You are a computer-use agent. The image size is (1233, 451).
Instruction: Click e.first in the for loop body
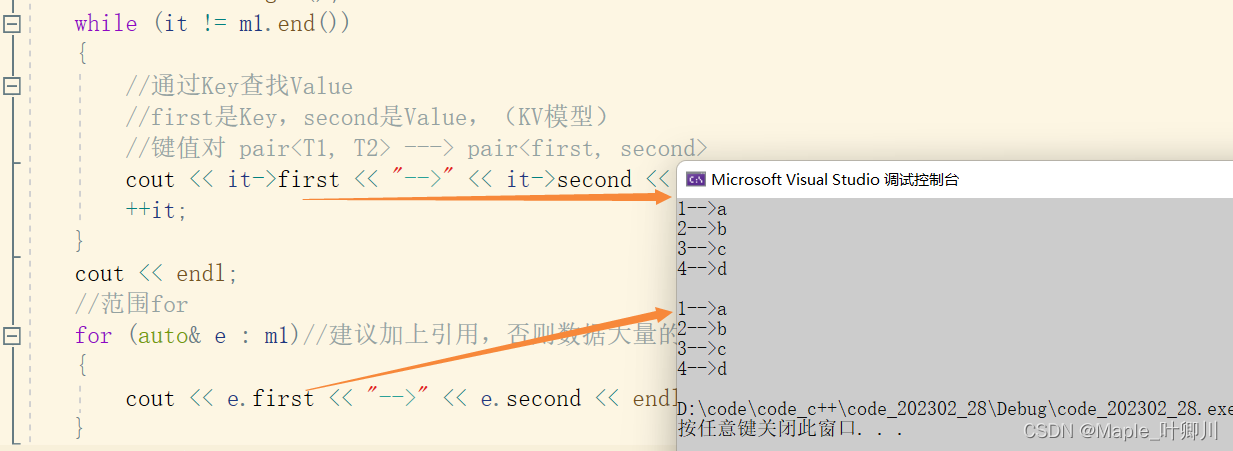270,399
